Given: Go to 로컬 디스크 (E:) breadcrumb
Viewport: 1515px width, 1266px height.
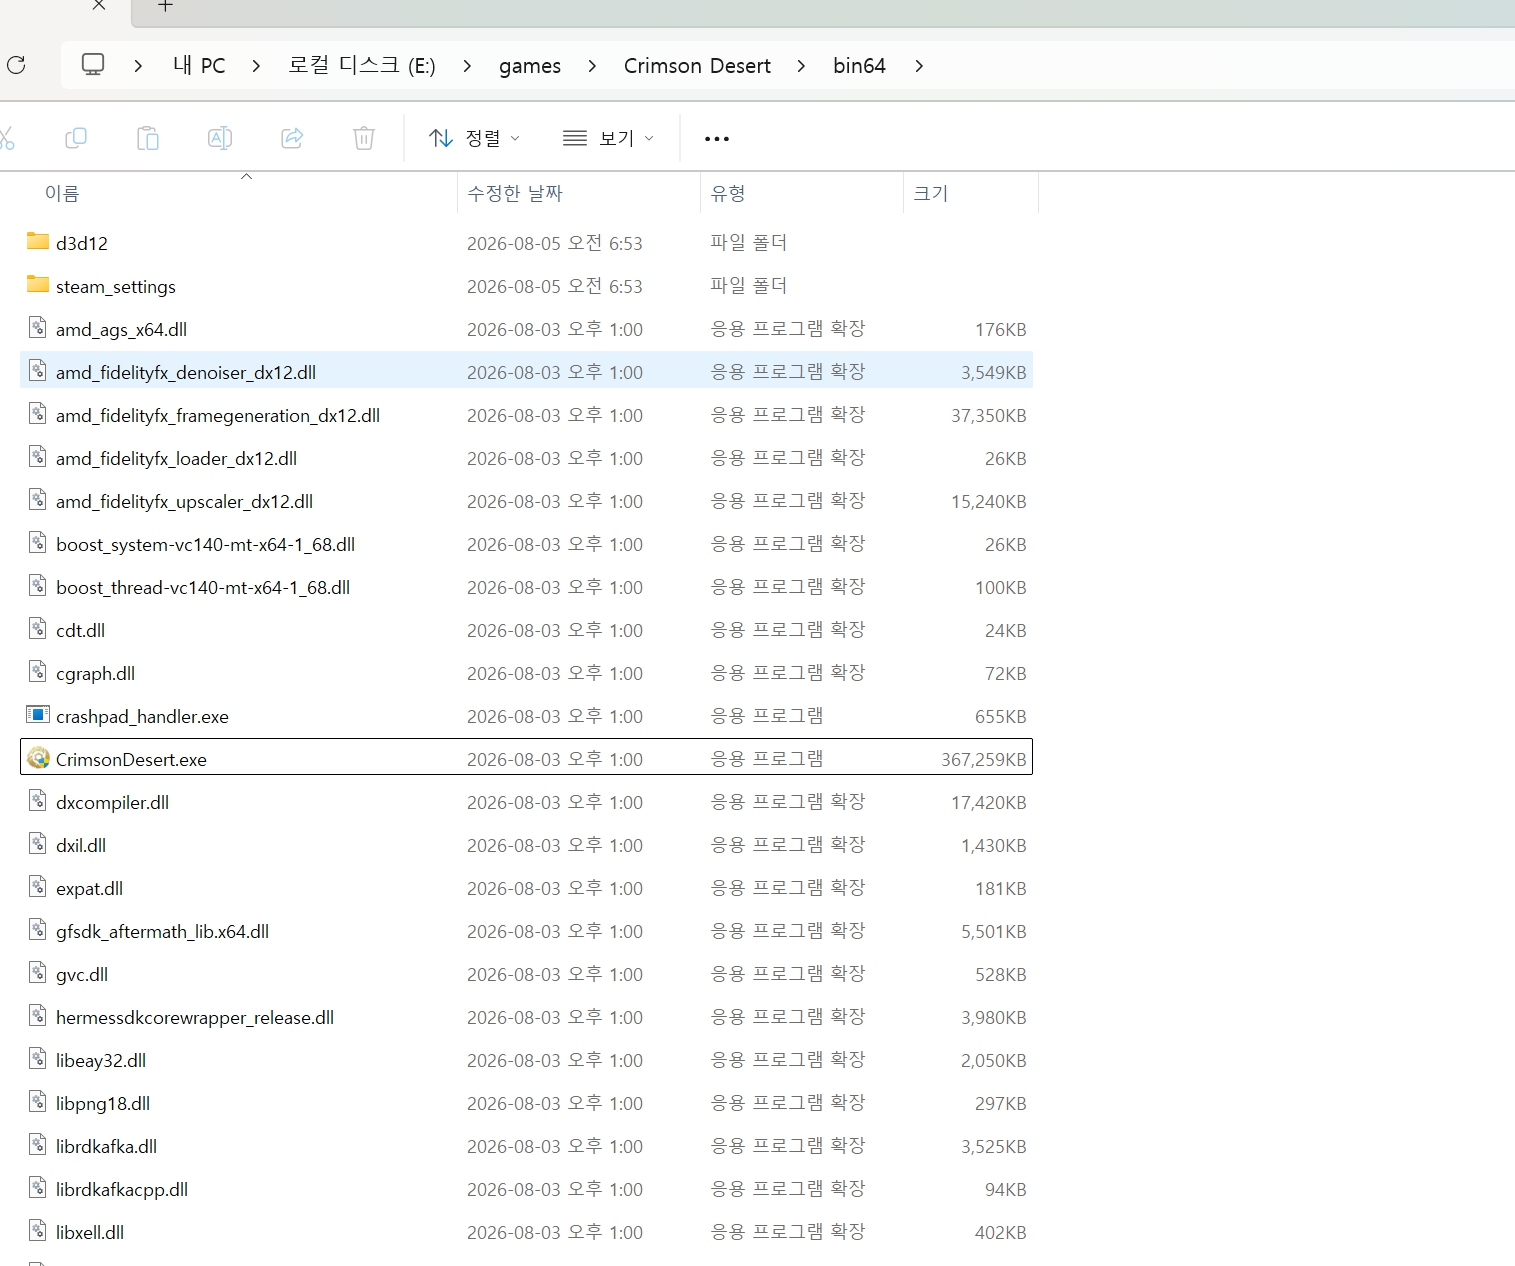Looking at the screenshot, I should [362, 66].
